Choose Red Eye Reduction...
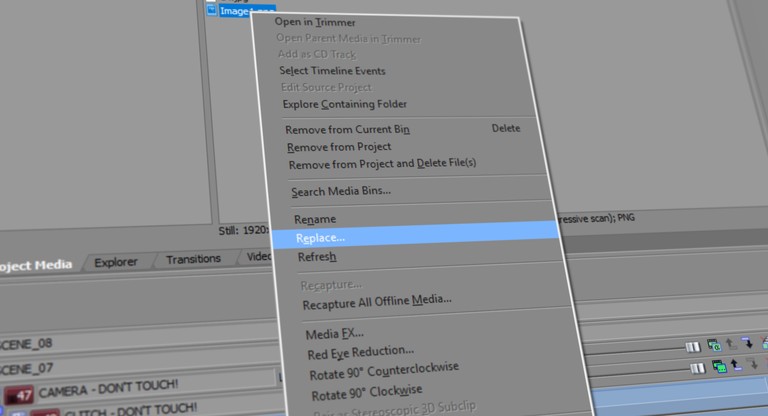Screen dimensions: 768x416 pos(360,352)
